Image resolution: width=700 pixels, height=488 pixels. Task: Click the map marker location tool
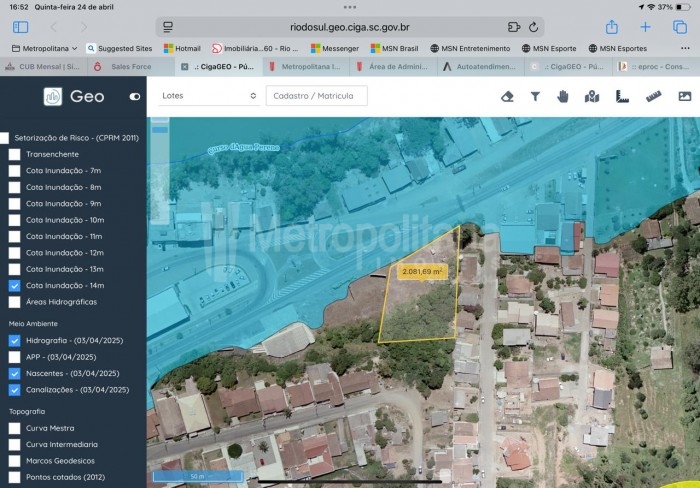pos(591,96)
